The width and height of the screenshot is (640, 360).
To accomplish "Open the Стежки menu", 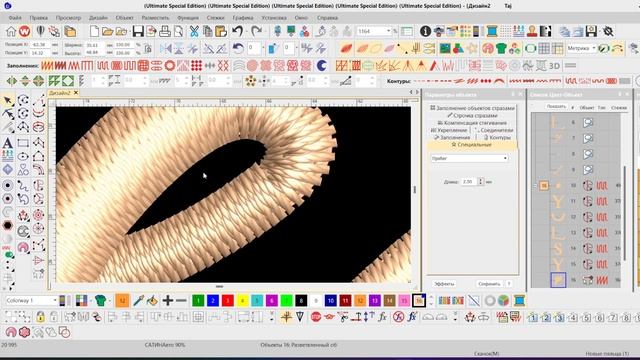I will tap(215, 18).
